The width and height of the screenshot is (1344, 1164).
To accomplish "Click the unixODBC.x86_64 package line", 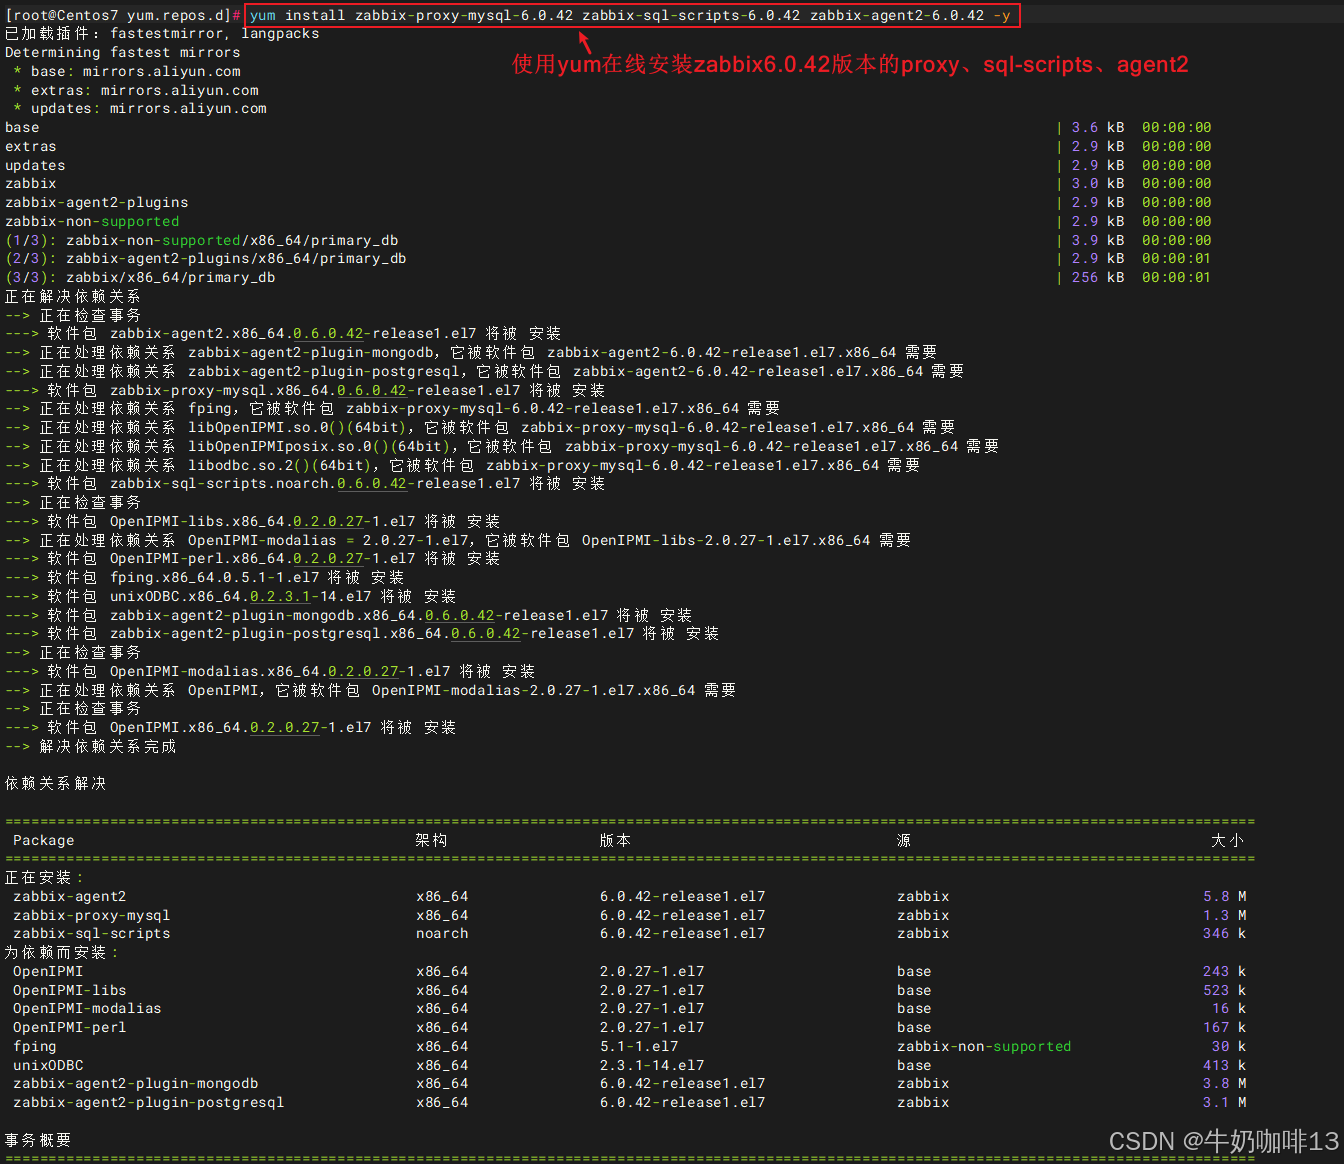I will (x=230, y=597).
